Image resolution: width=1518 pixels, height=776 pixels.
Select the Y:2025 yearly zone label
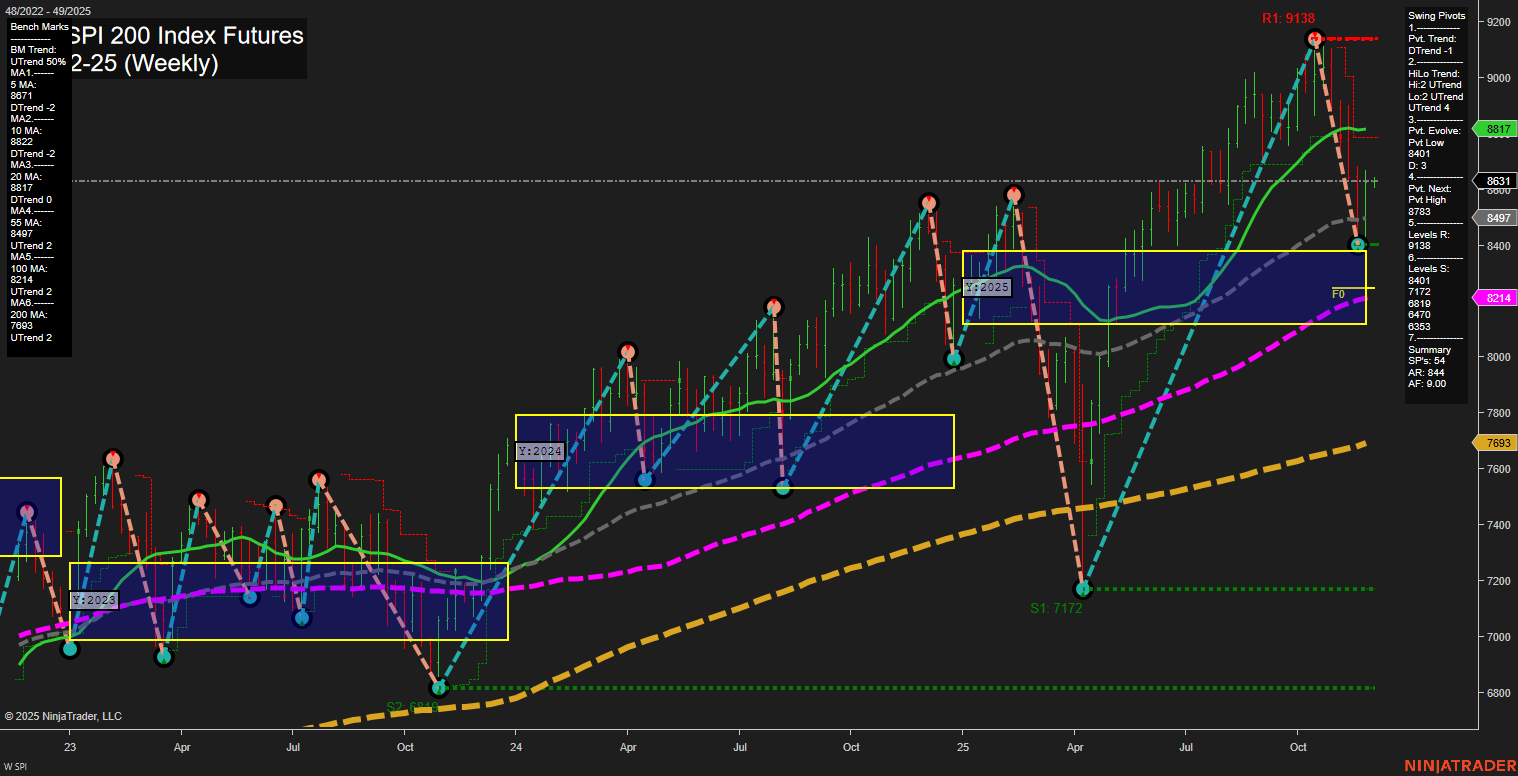click(988, 287)
